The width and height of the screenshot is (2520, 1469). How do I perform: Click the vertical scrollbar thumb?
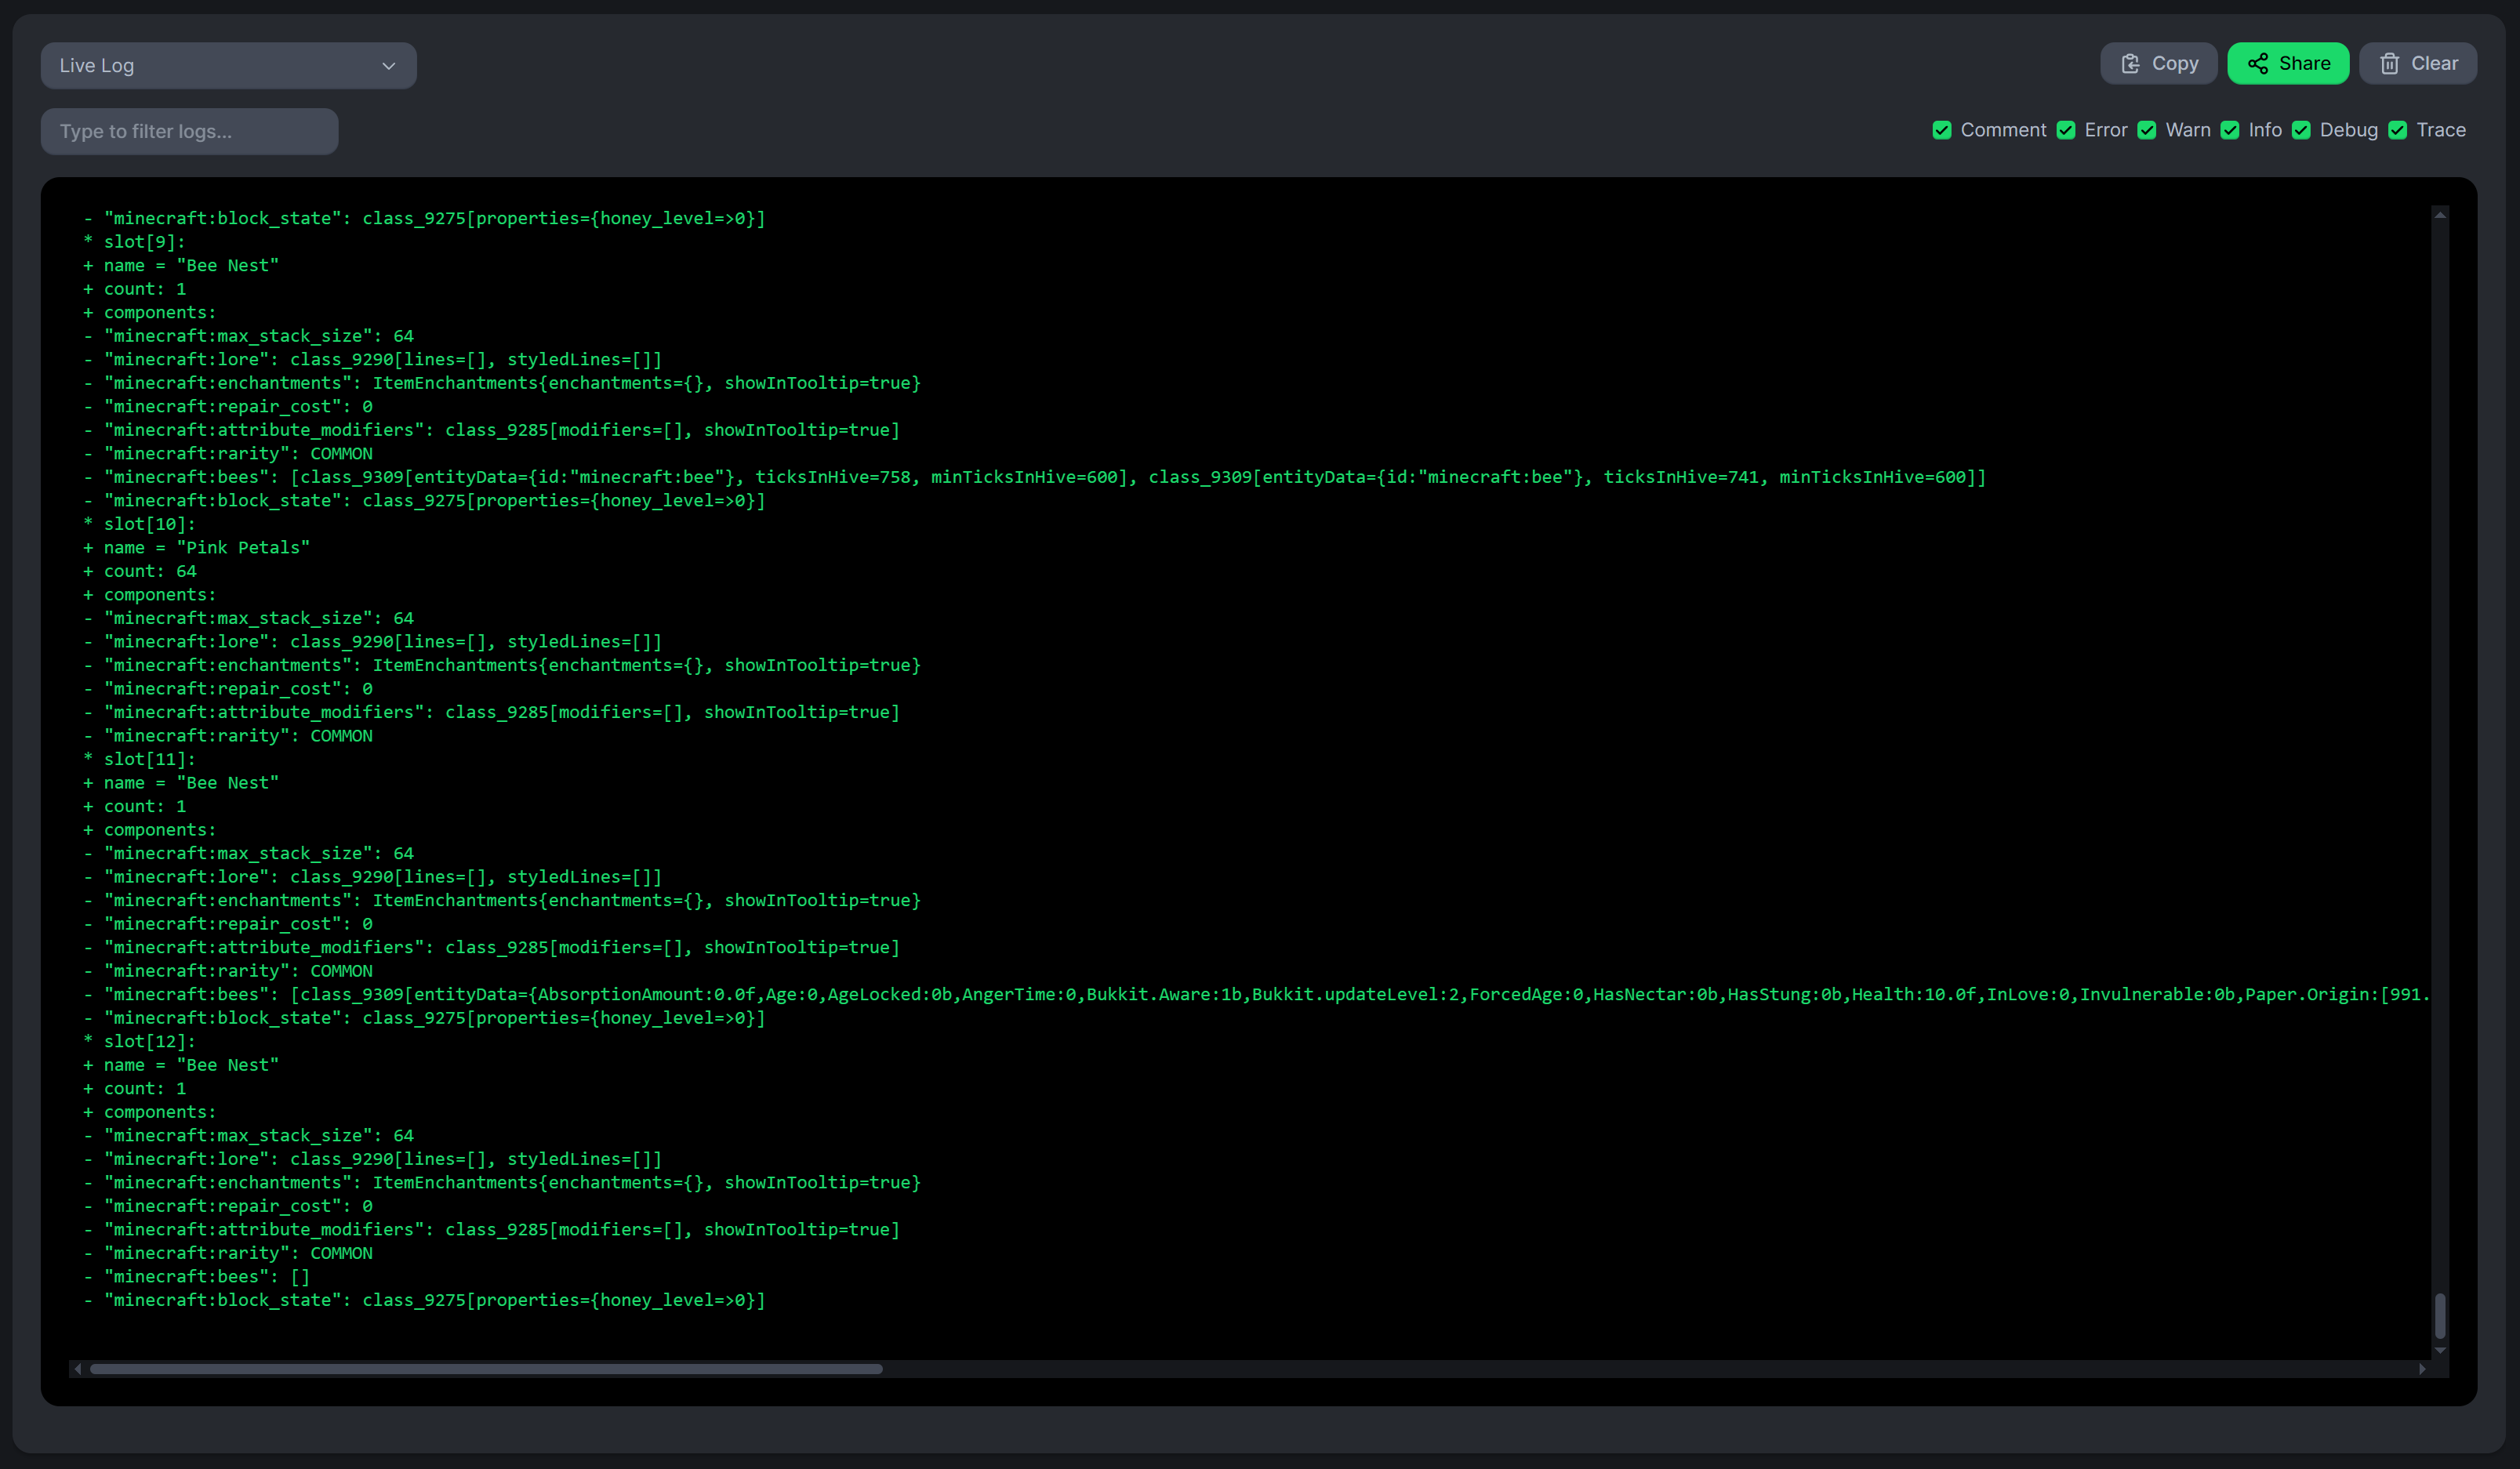click(2439, 1315)
